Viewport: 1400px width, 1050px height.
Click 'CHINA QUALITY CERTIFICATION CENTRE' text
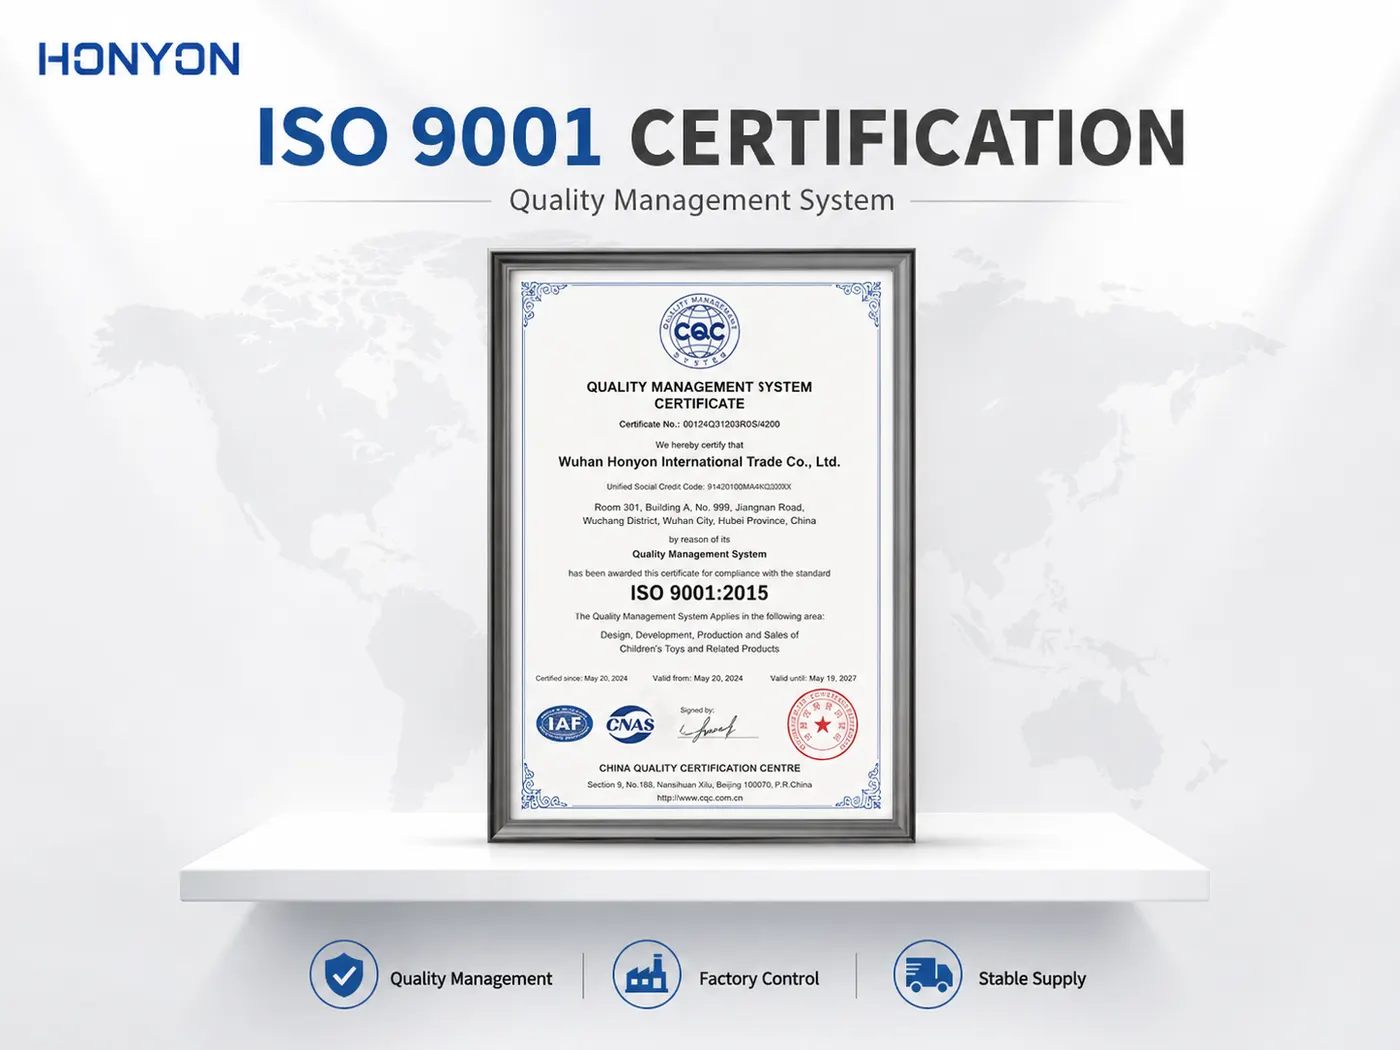[699, 768]
